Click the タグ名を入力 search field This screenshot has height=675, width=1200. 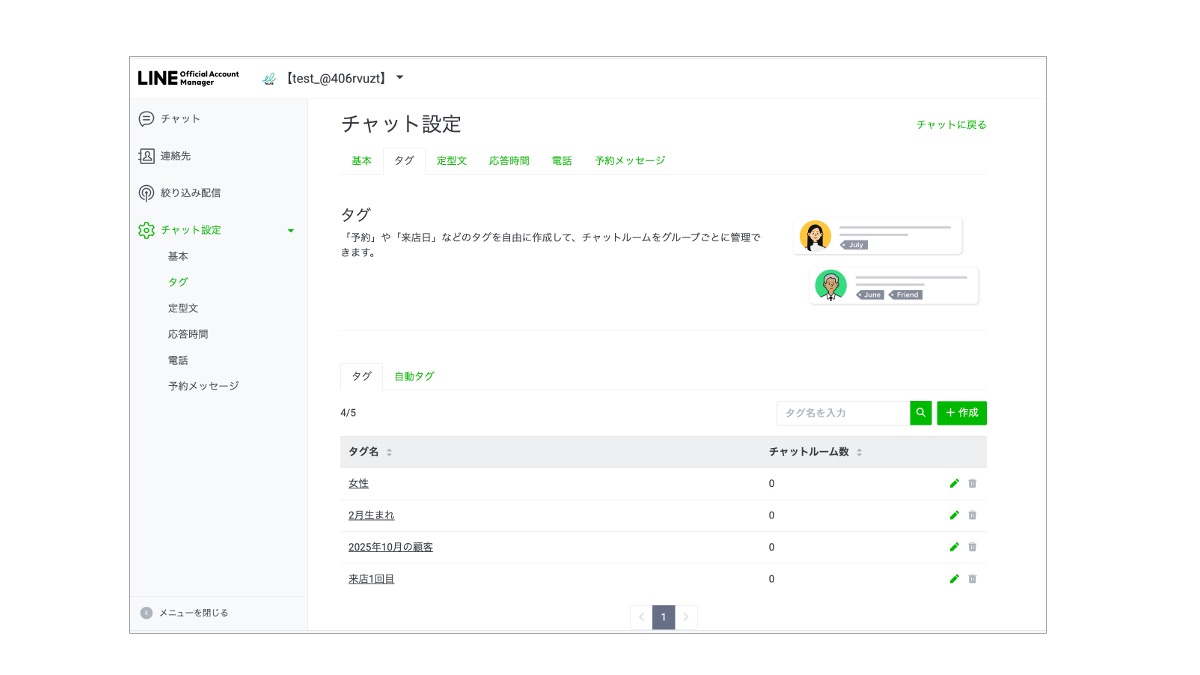click(843, 412)
